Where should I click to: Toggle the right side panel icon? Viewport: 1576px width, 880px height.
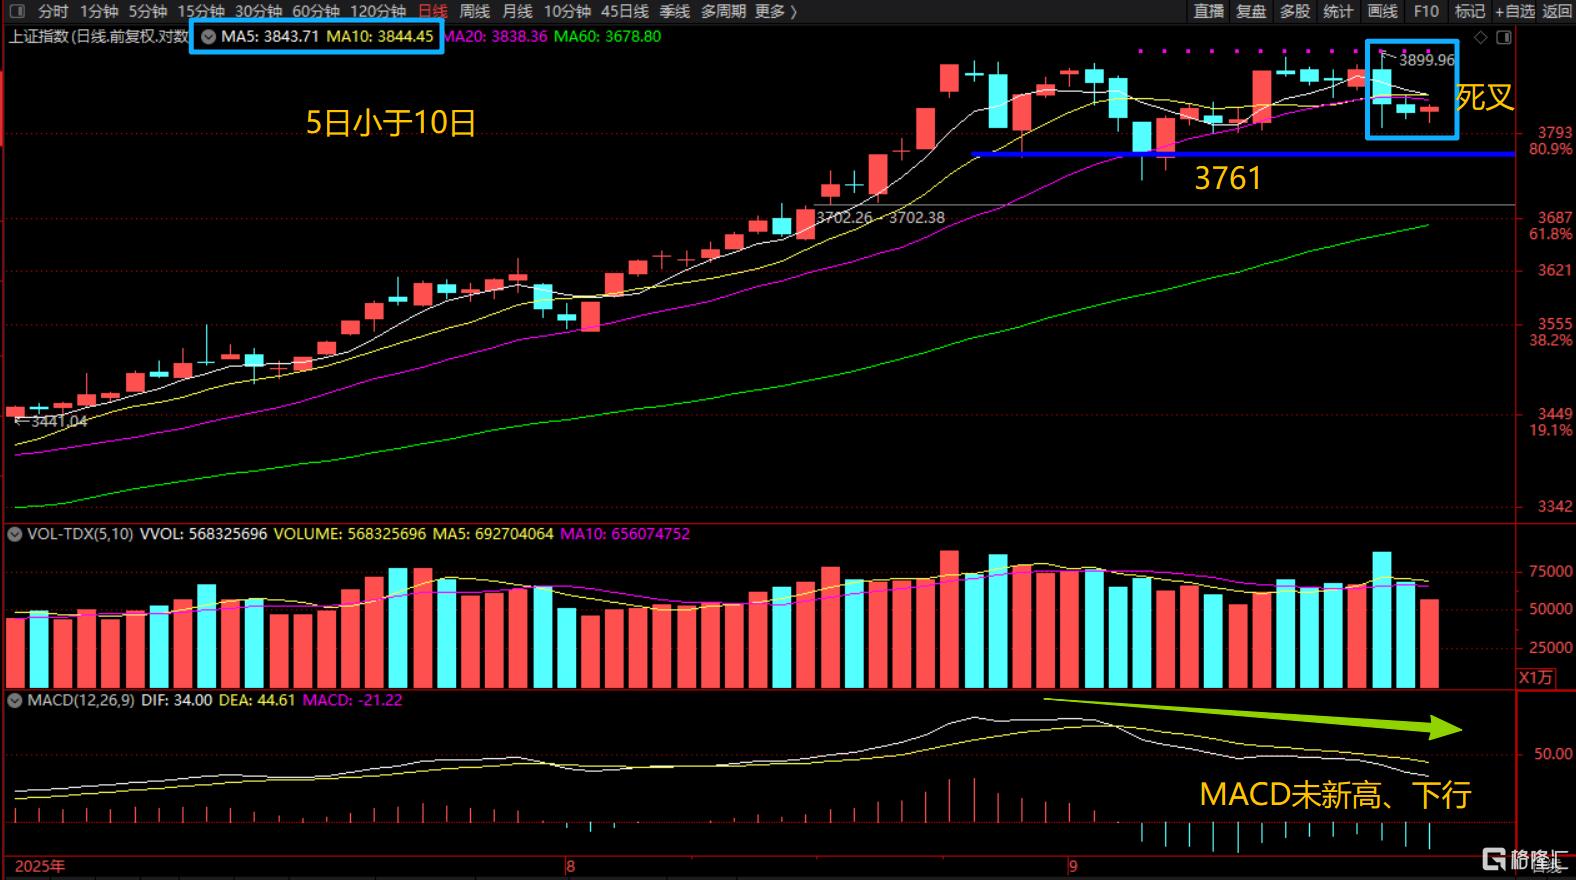(1503, 37)
